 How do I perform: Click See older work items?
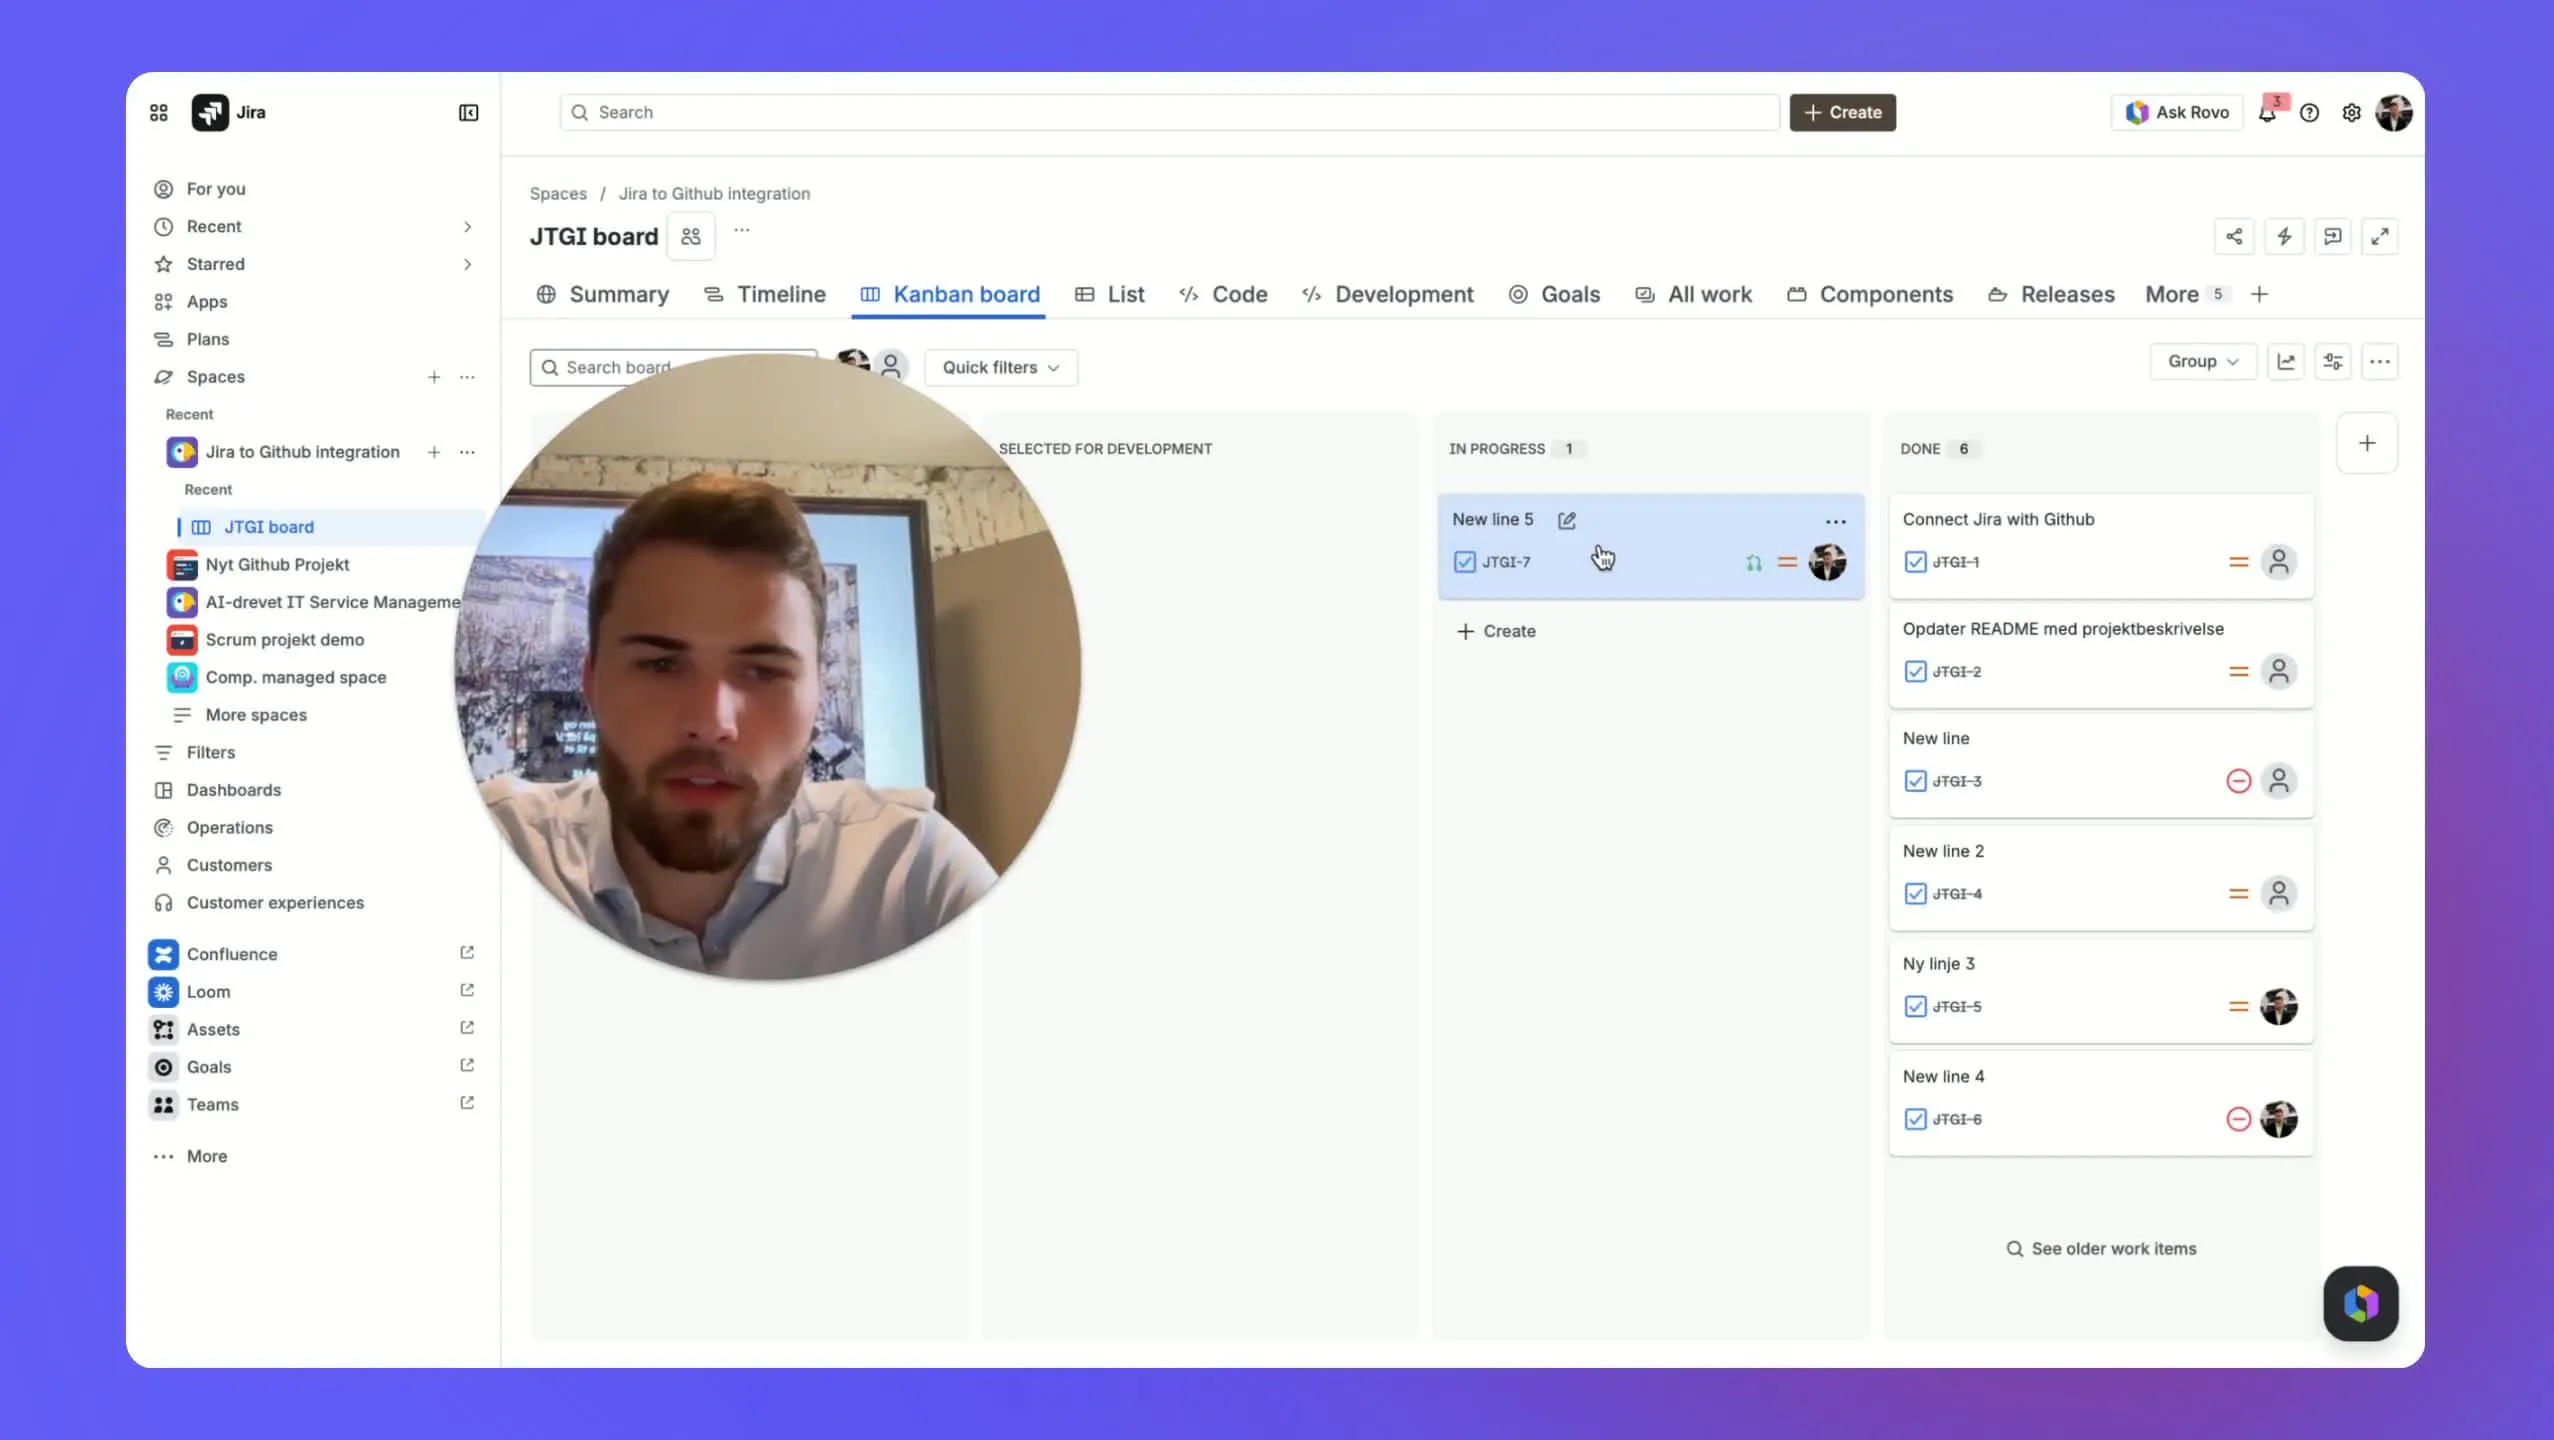click(x=2101, y=1249)
